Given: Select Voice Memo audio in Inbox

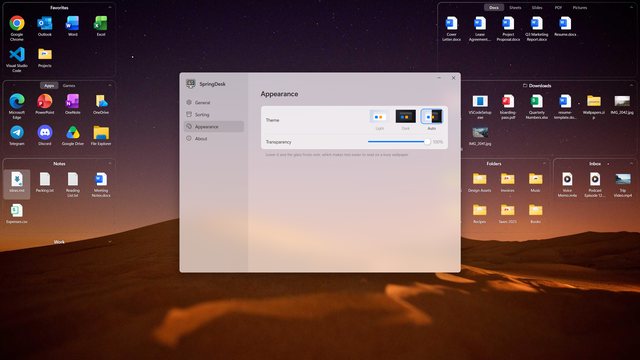Looking at the screenshot, I should [567, 184].
